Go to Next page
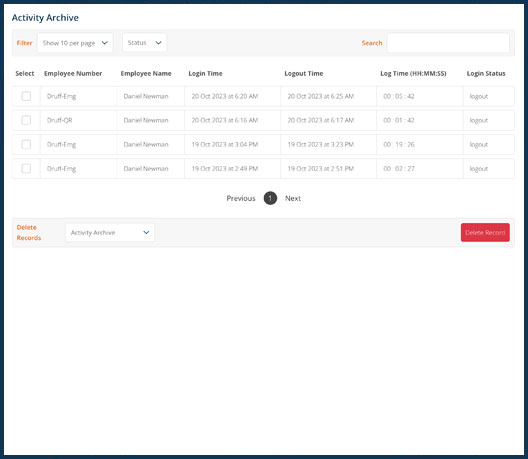The height and width of the screenshot is (459, 528). (x=293, y=198)
